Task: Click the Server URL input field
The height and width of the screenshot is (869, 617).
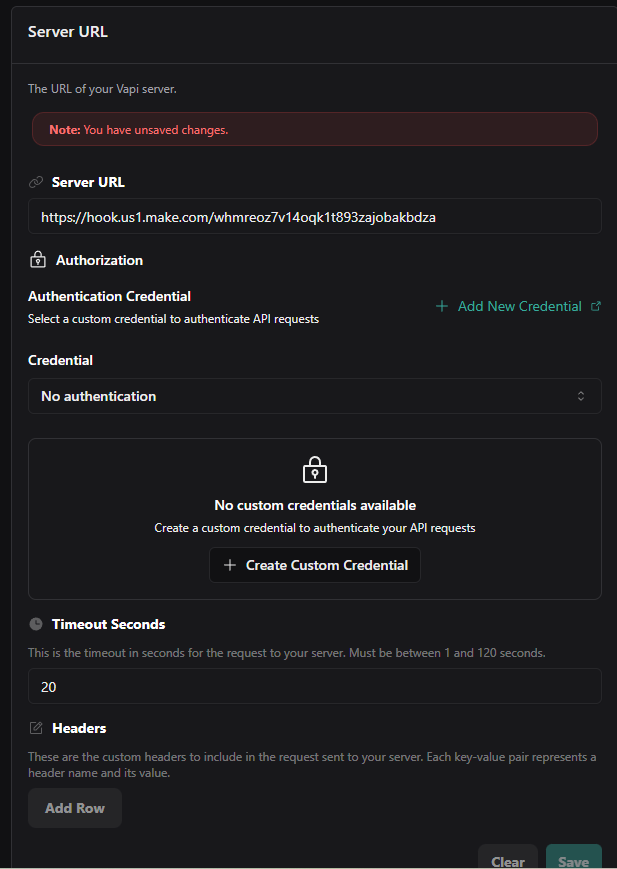Action: 314,216
